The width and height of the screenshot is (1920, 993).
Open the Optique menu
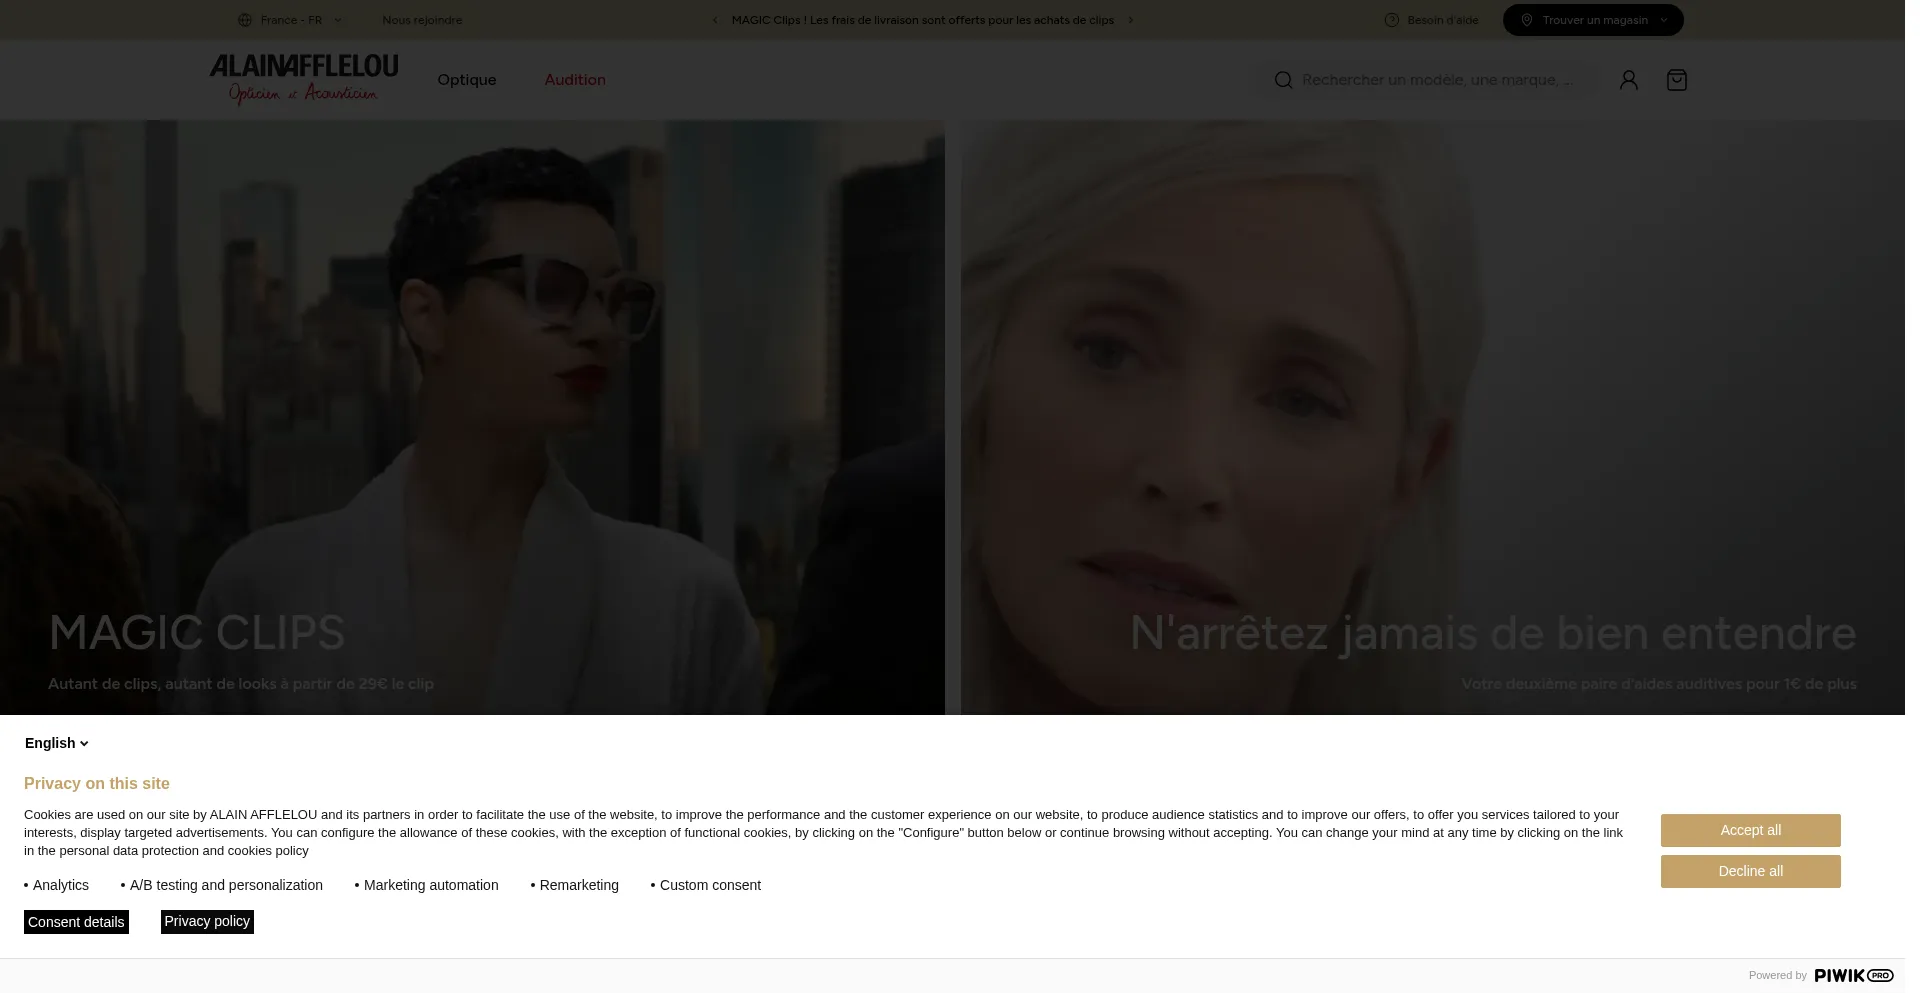coord(466,80)
